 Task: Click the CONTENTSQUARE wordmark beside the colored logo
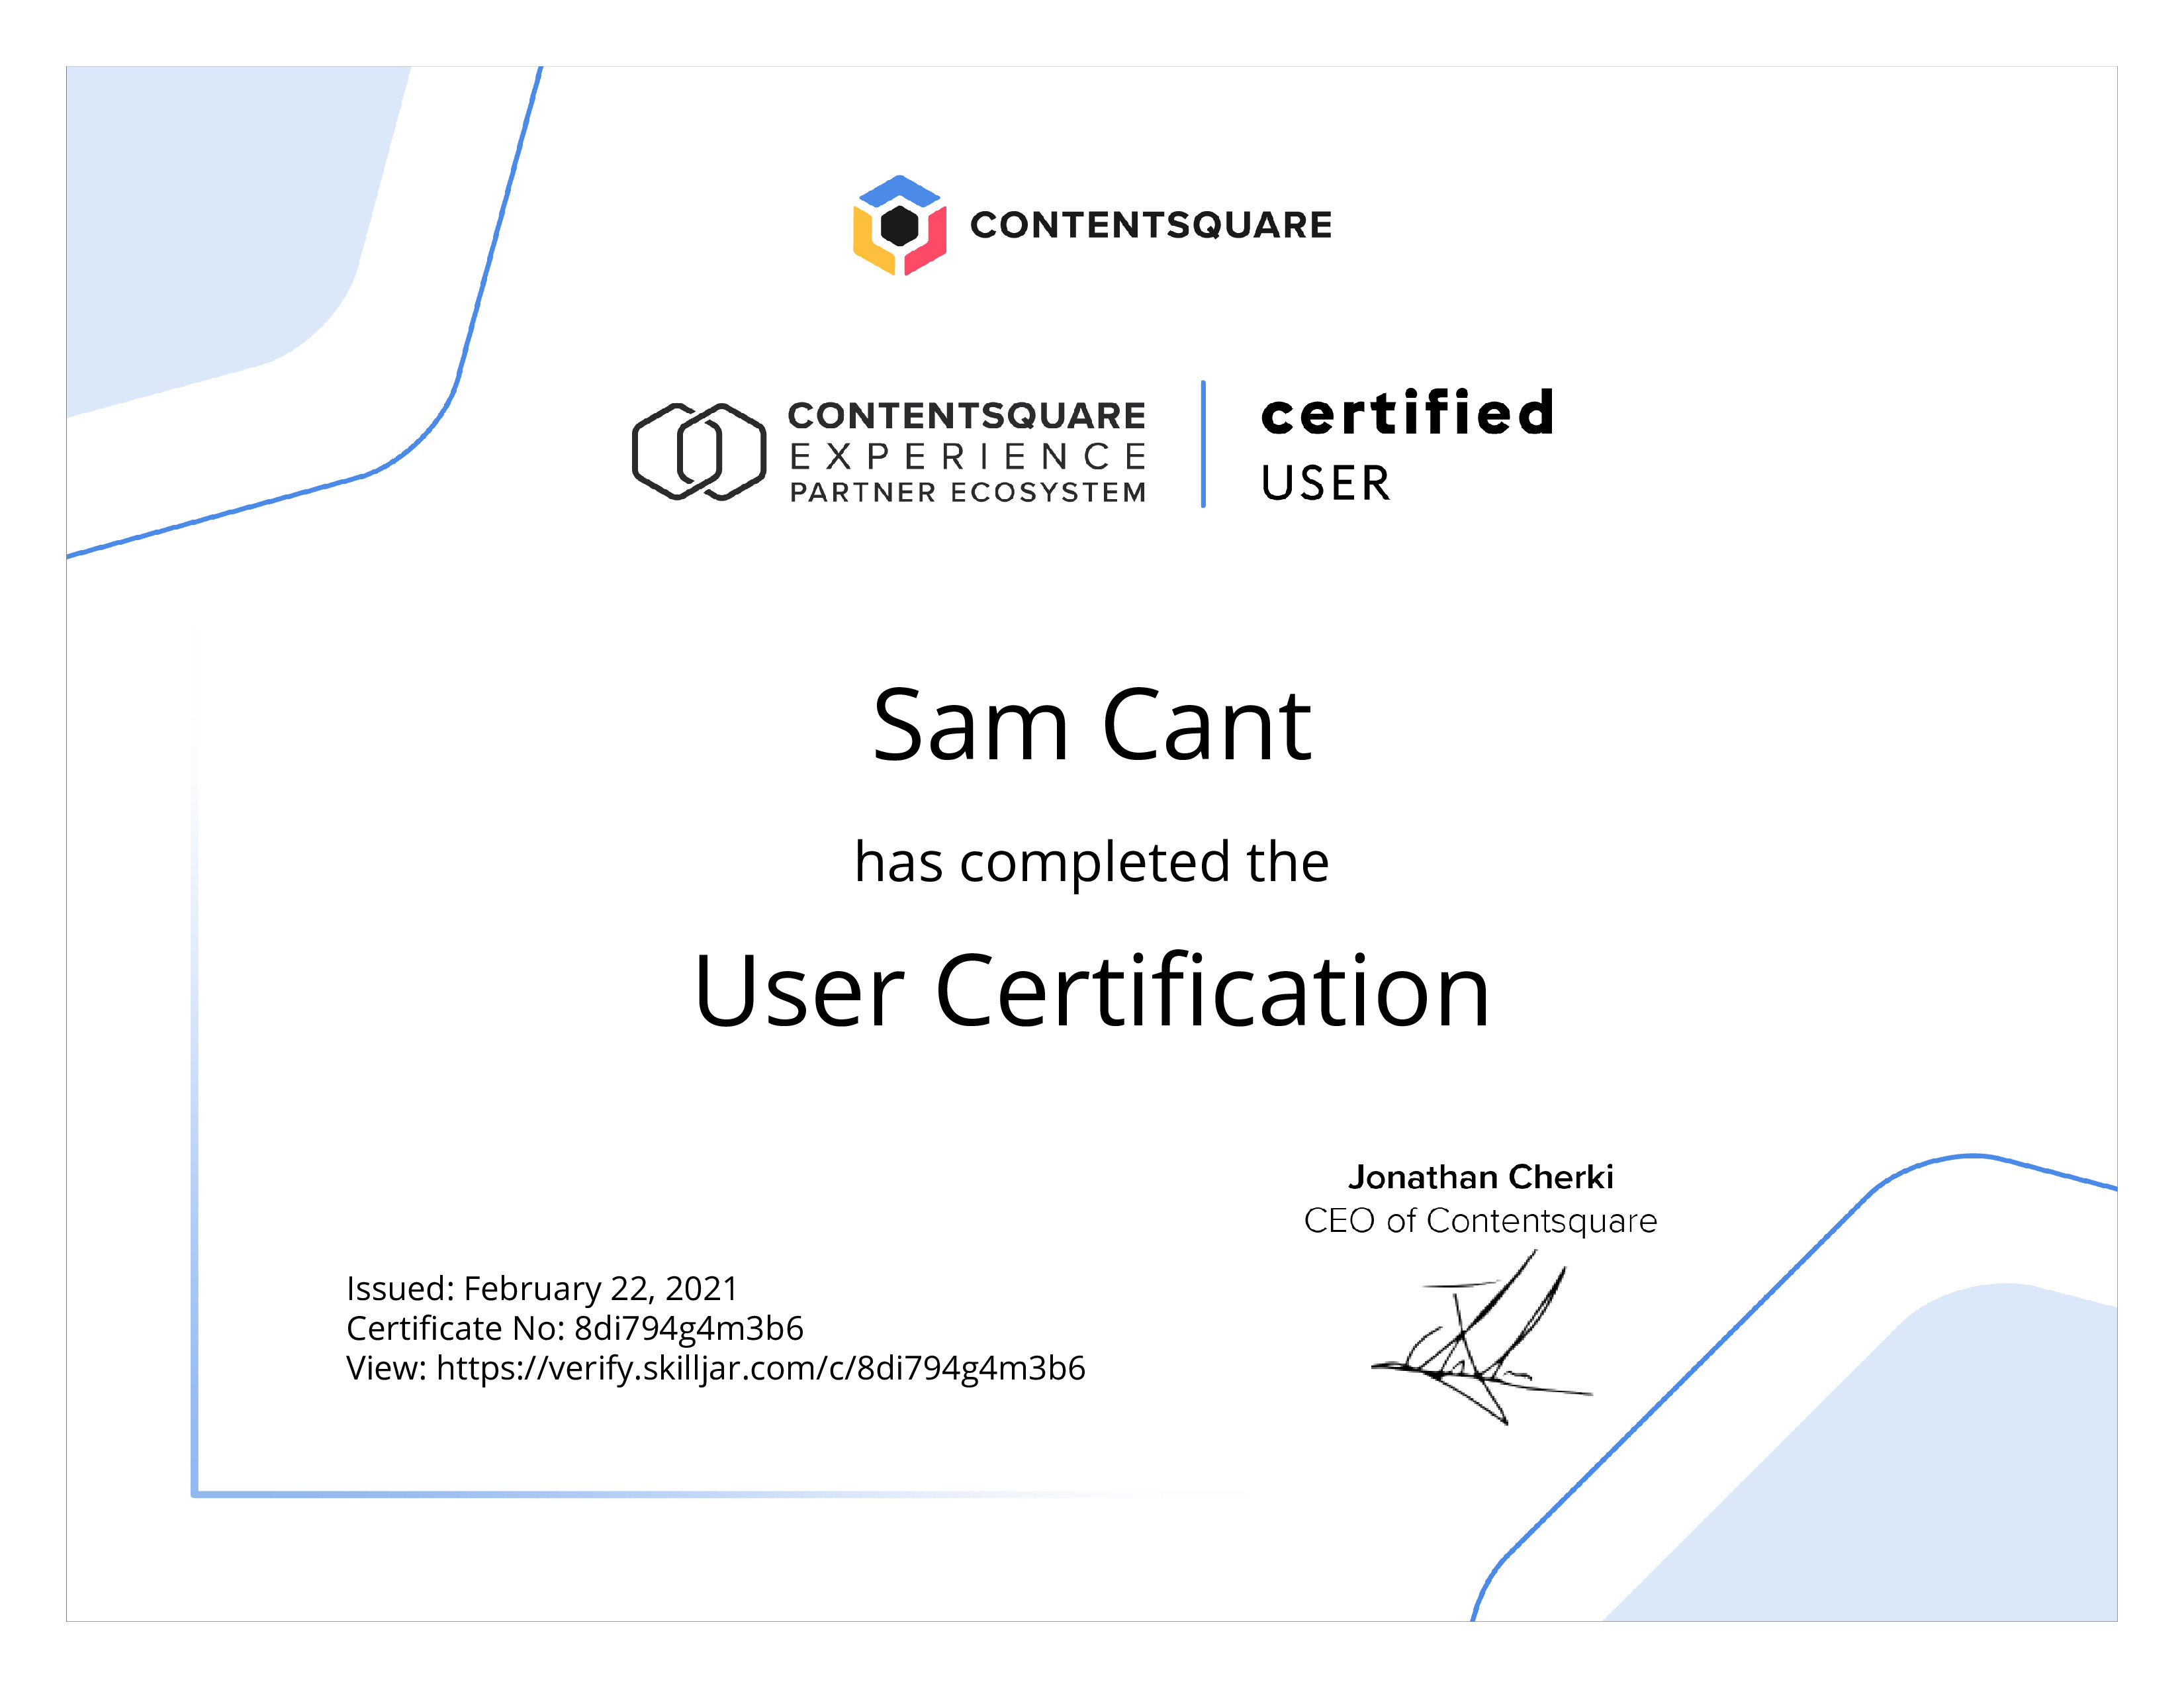(1151, 225)
